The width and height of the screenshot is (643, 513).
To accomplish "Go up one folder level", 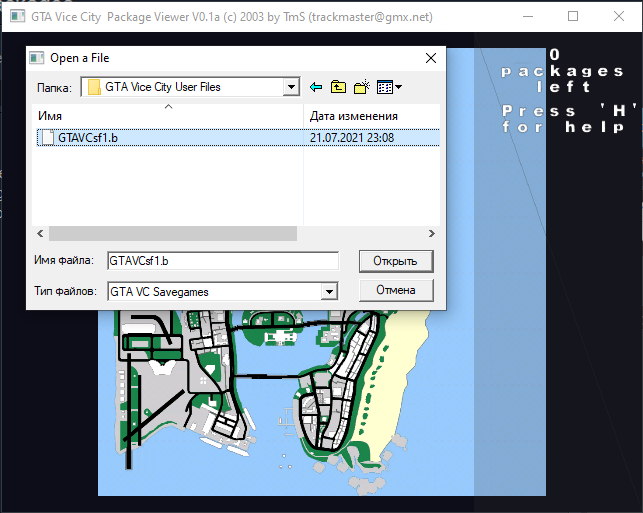I will tap(338, 87).
